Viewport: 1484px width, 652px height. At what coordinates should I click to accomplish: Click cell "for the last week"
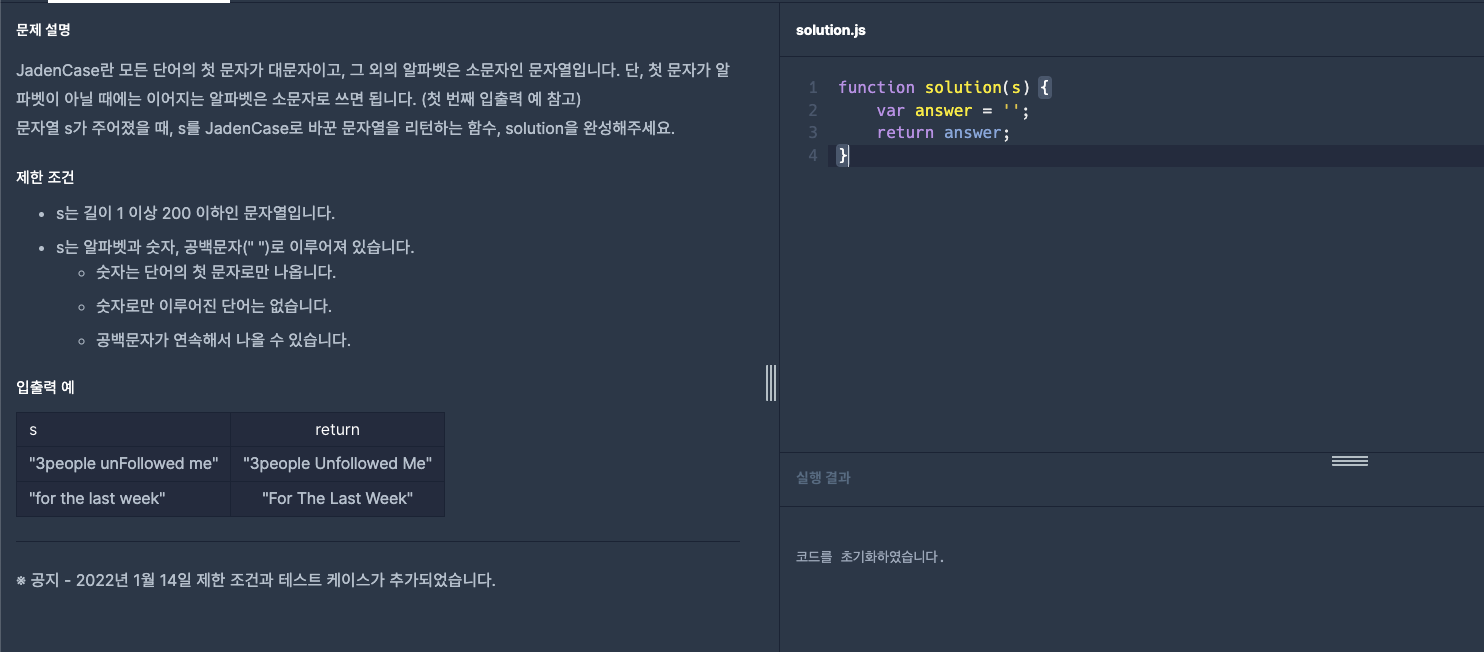tap(124, 498)
